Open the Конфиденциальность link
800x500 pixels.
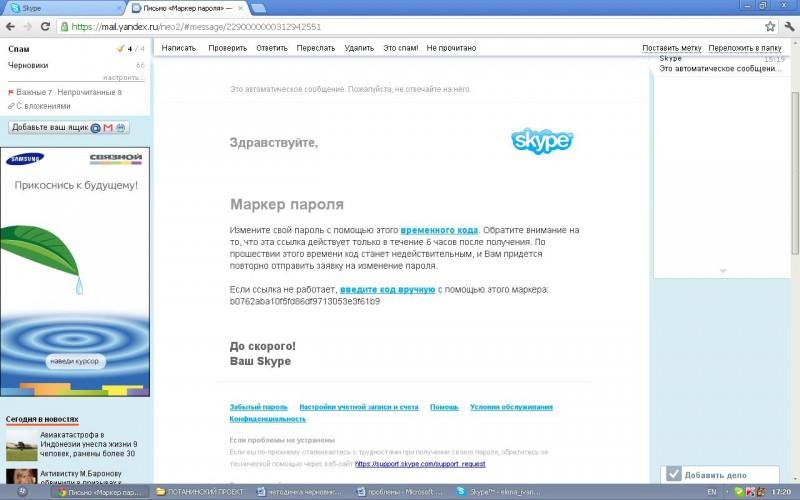[267, 419]
